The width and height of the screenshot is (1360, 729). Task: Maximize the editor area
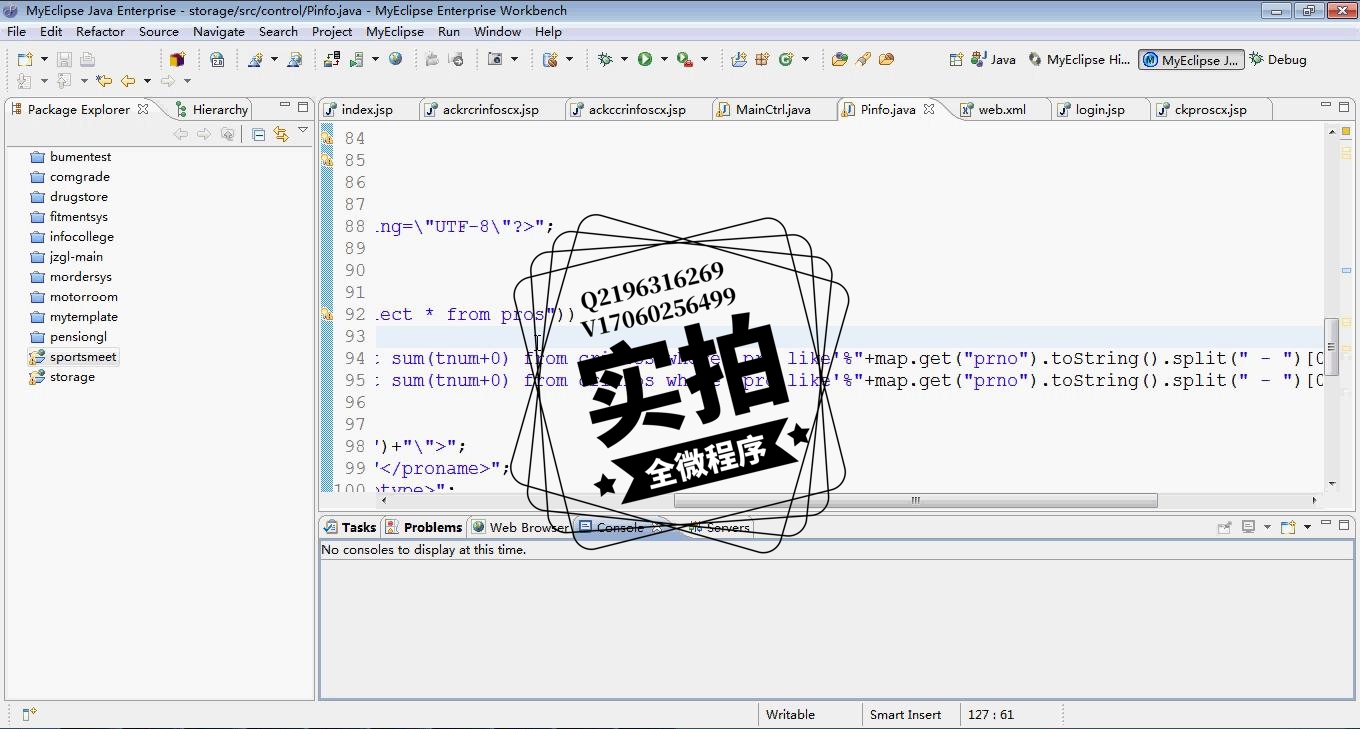pyautogui.click(x=1346, y=106)
